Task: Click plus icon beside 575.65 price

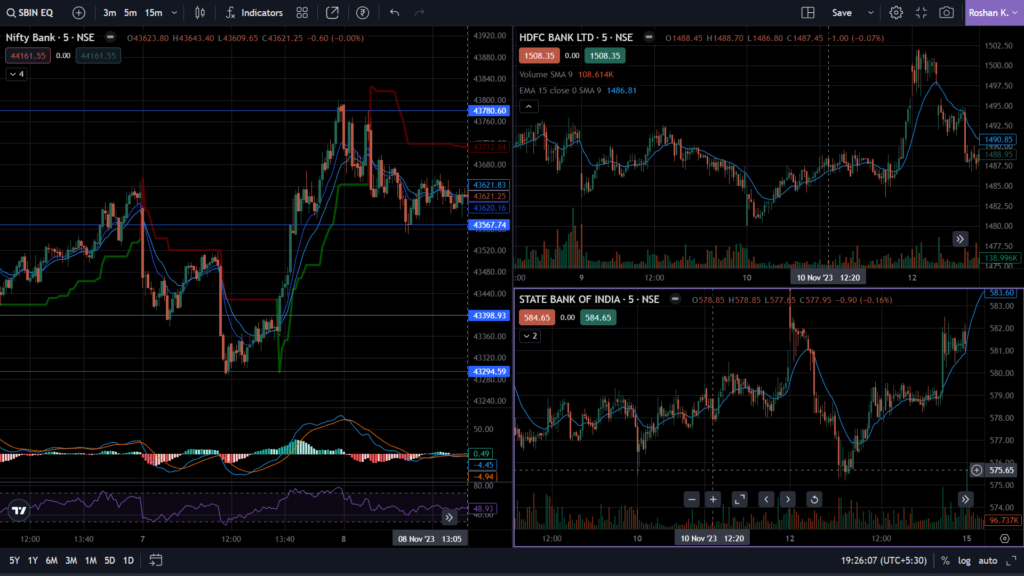Action: coord(976,470)
